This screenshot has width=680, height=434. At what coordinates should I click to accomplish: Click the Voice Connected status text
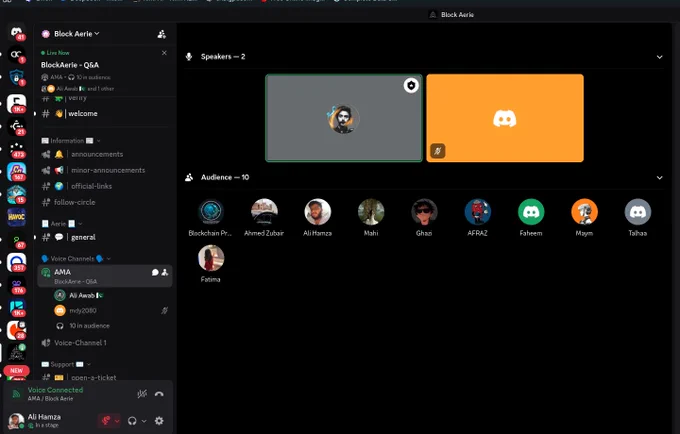coord(56,390)
